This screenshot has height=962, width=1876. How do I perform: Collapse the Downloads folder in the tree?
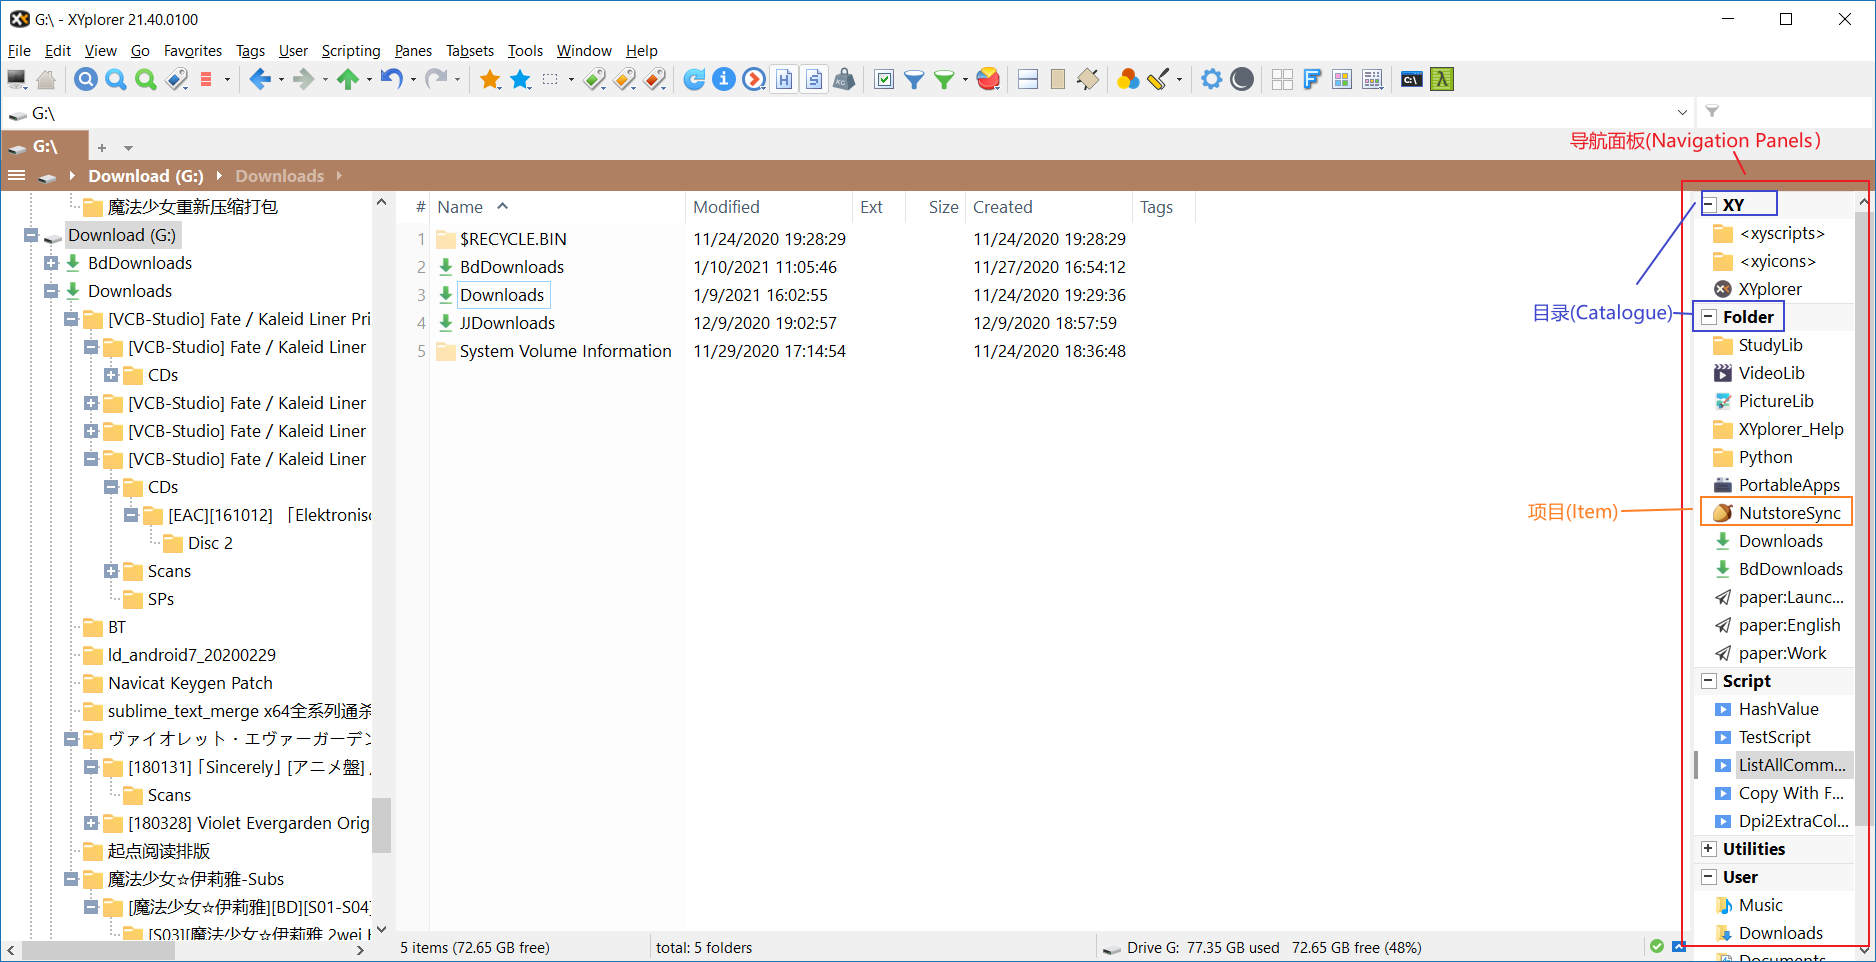pyautogui.click(x=51, y=290)
